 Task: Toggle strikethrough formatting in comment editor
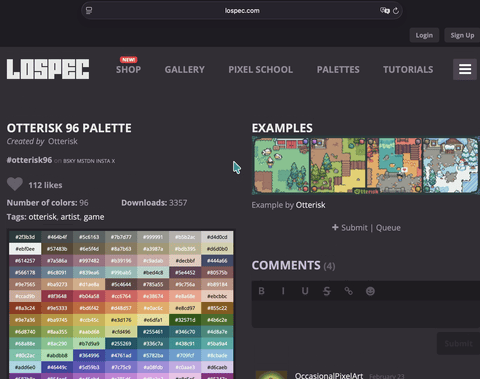click(x=327, y=291)
